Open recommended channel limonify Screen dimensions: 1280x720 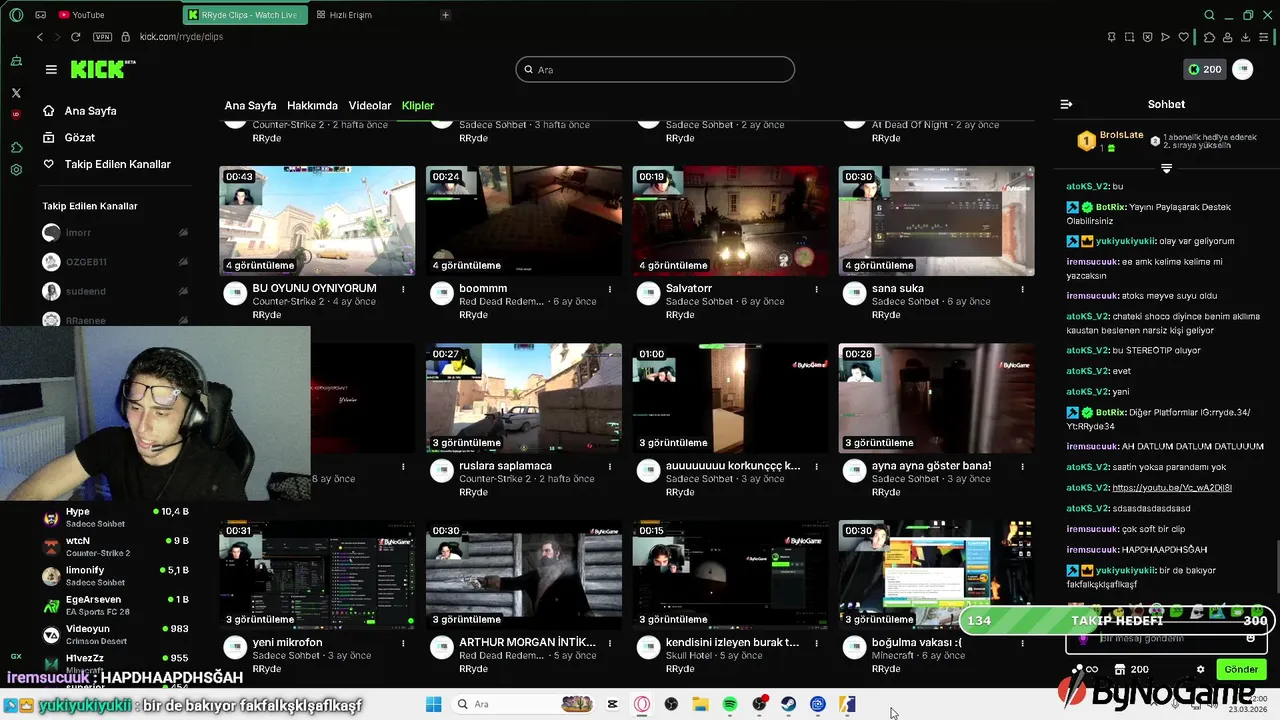115,576
